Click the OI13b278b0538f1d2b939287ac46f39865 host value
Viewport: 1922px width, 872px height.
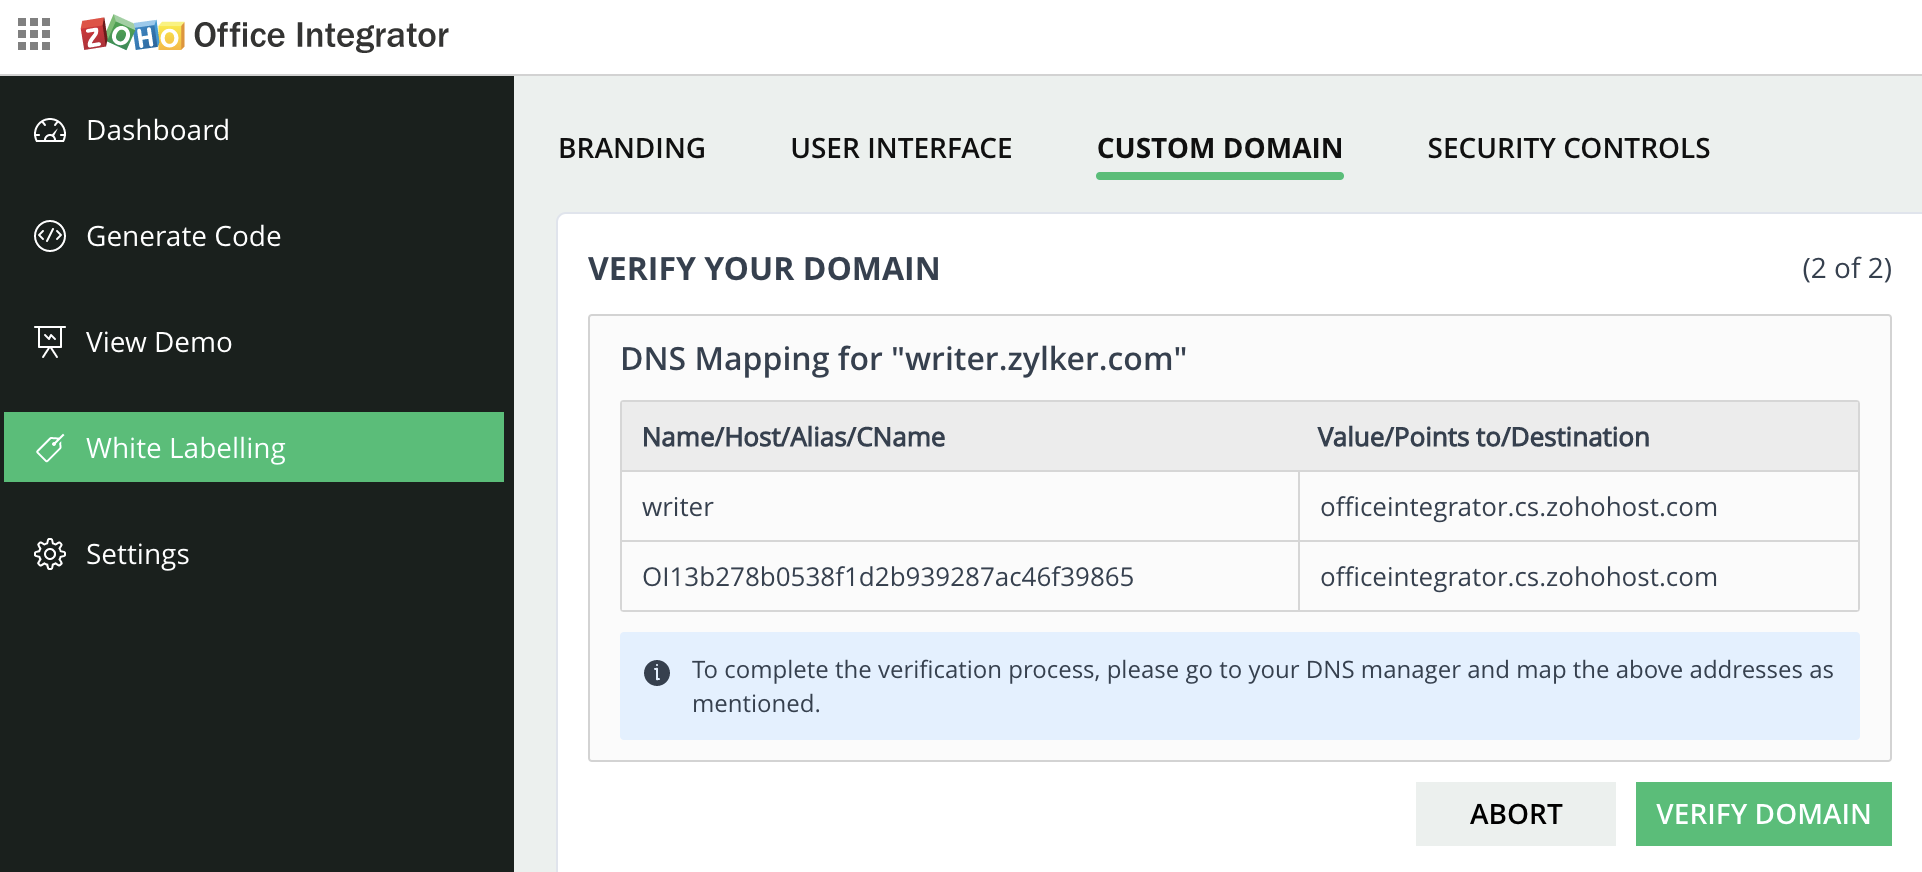point(887,577)
